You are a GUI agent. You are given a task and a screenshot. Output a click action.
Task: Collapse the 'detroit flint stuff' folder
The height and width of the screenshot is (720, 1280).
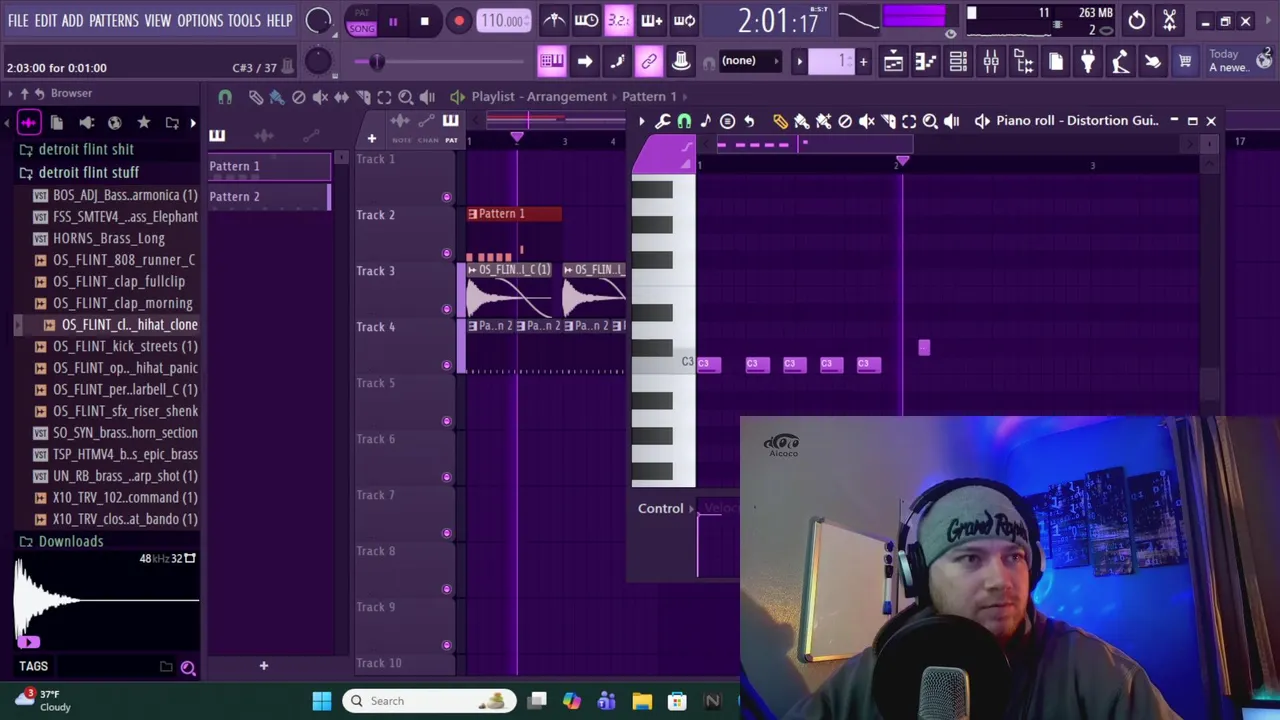88,172
